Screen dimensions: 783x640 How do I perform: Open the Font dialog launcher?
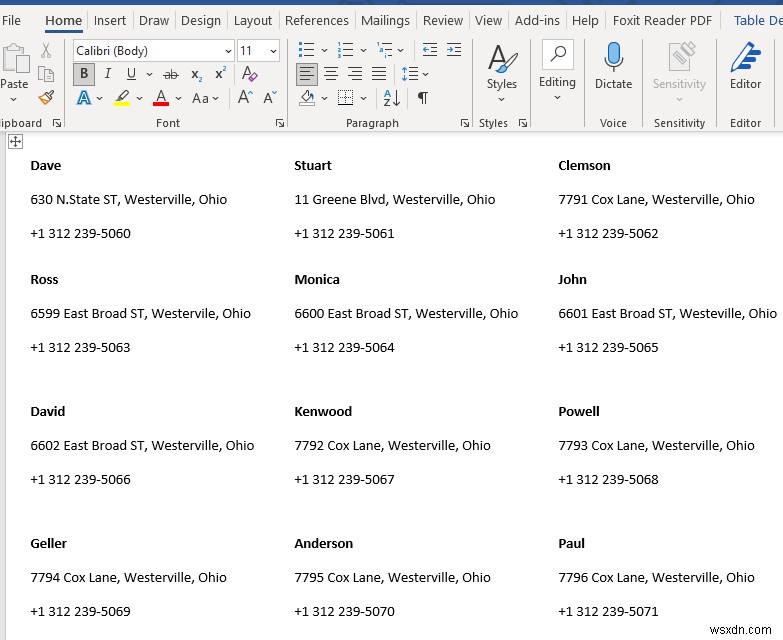tap(280, 123)
